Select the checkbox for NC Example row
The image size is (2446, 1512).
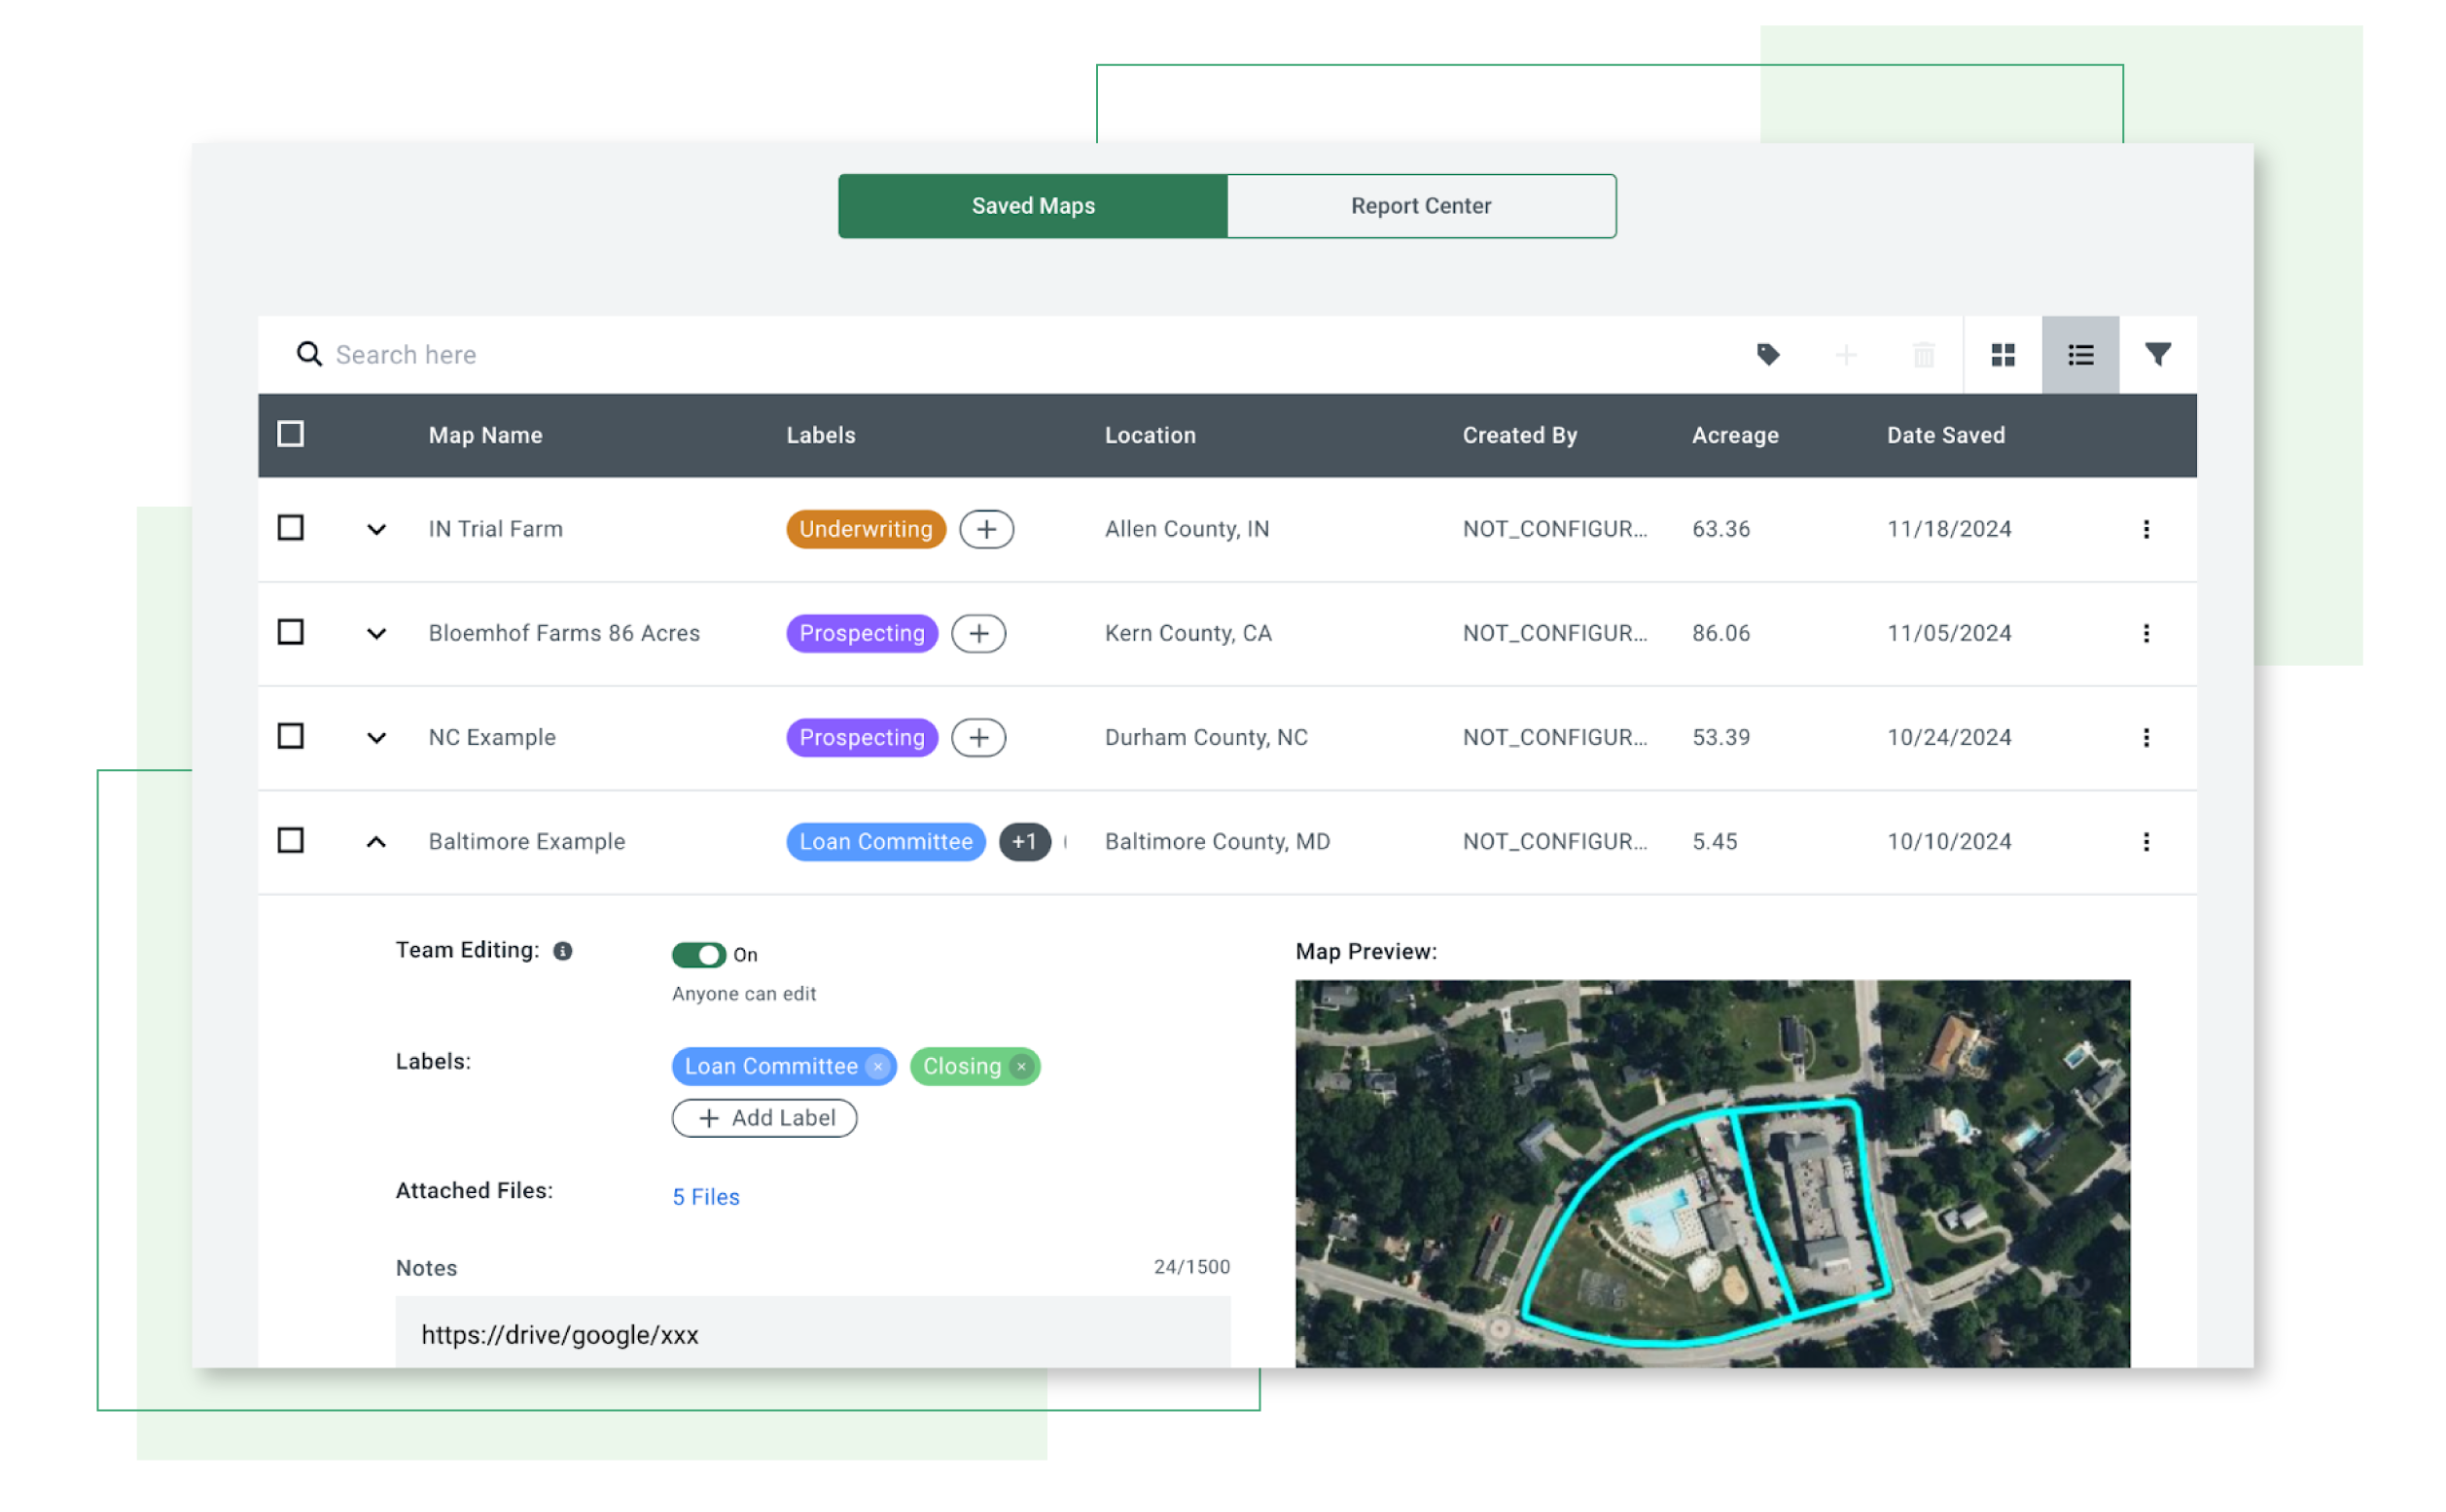coord(290,737)
